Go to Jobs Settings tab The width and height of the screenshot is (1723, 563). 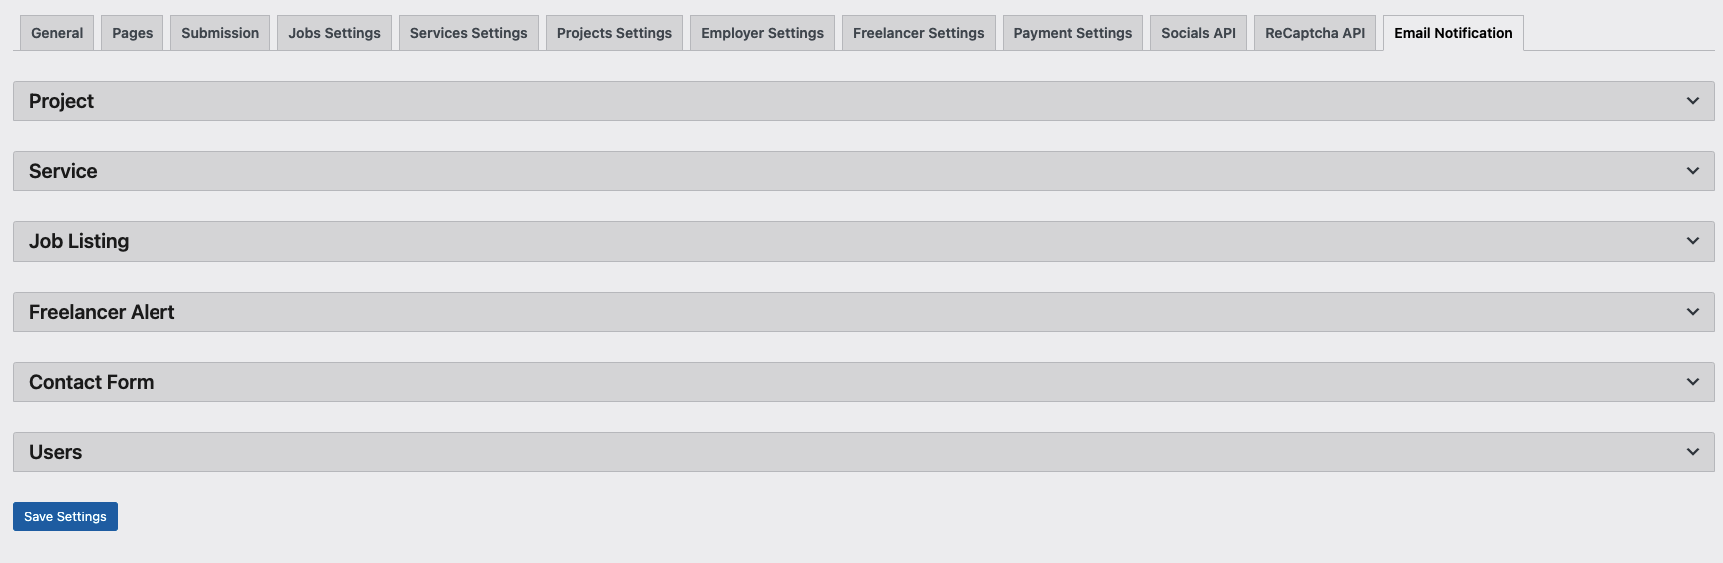(334, 33)
